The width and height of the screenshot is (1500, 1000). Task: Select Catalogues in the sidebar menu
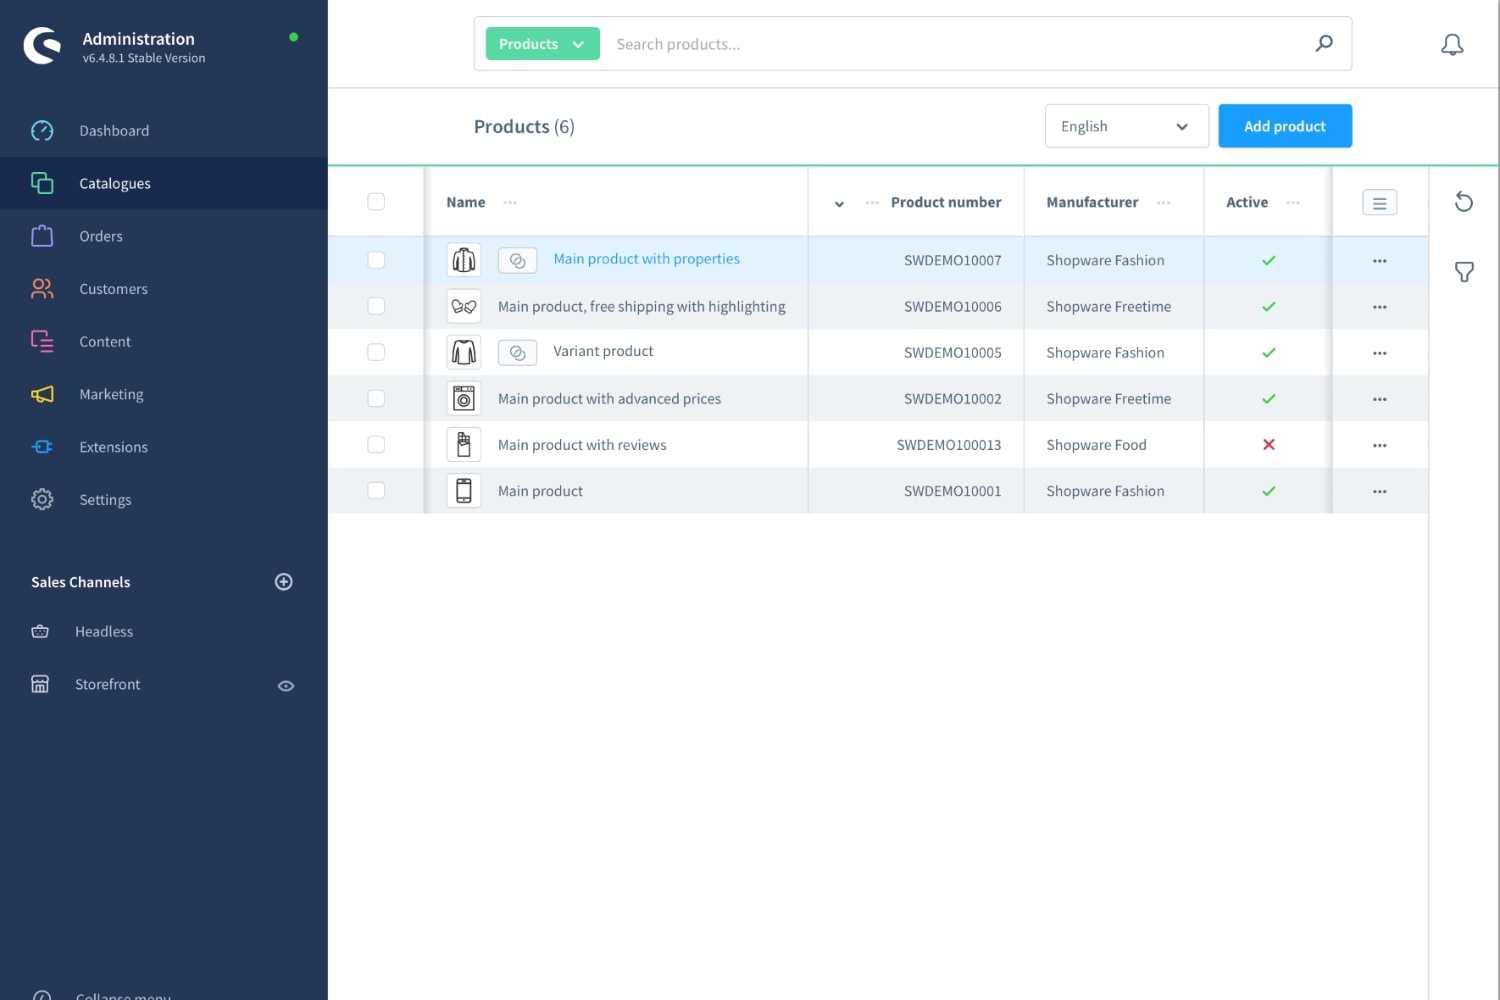pyautogui.click(x=114, y=183)
